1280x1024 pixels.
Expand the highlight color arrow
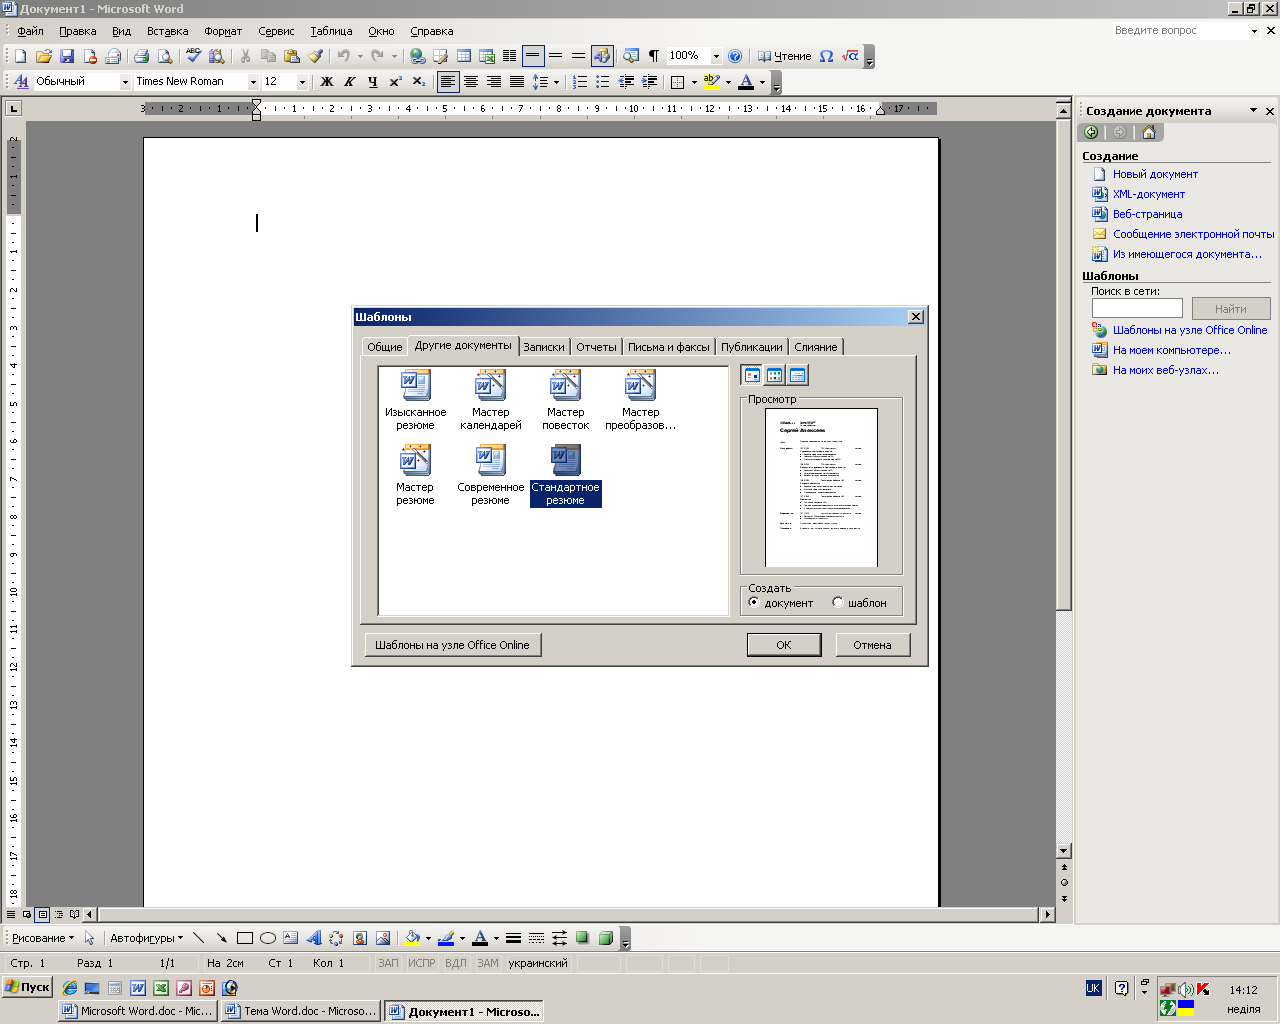pyautogui.click(x=728, y=82)
